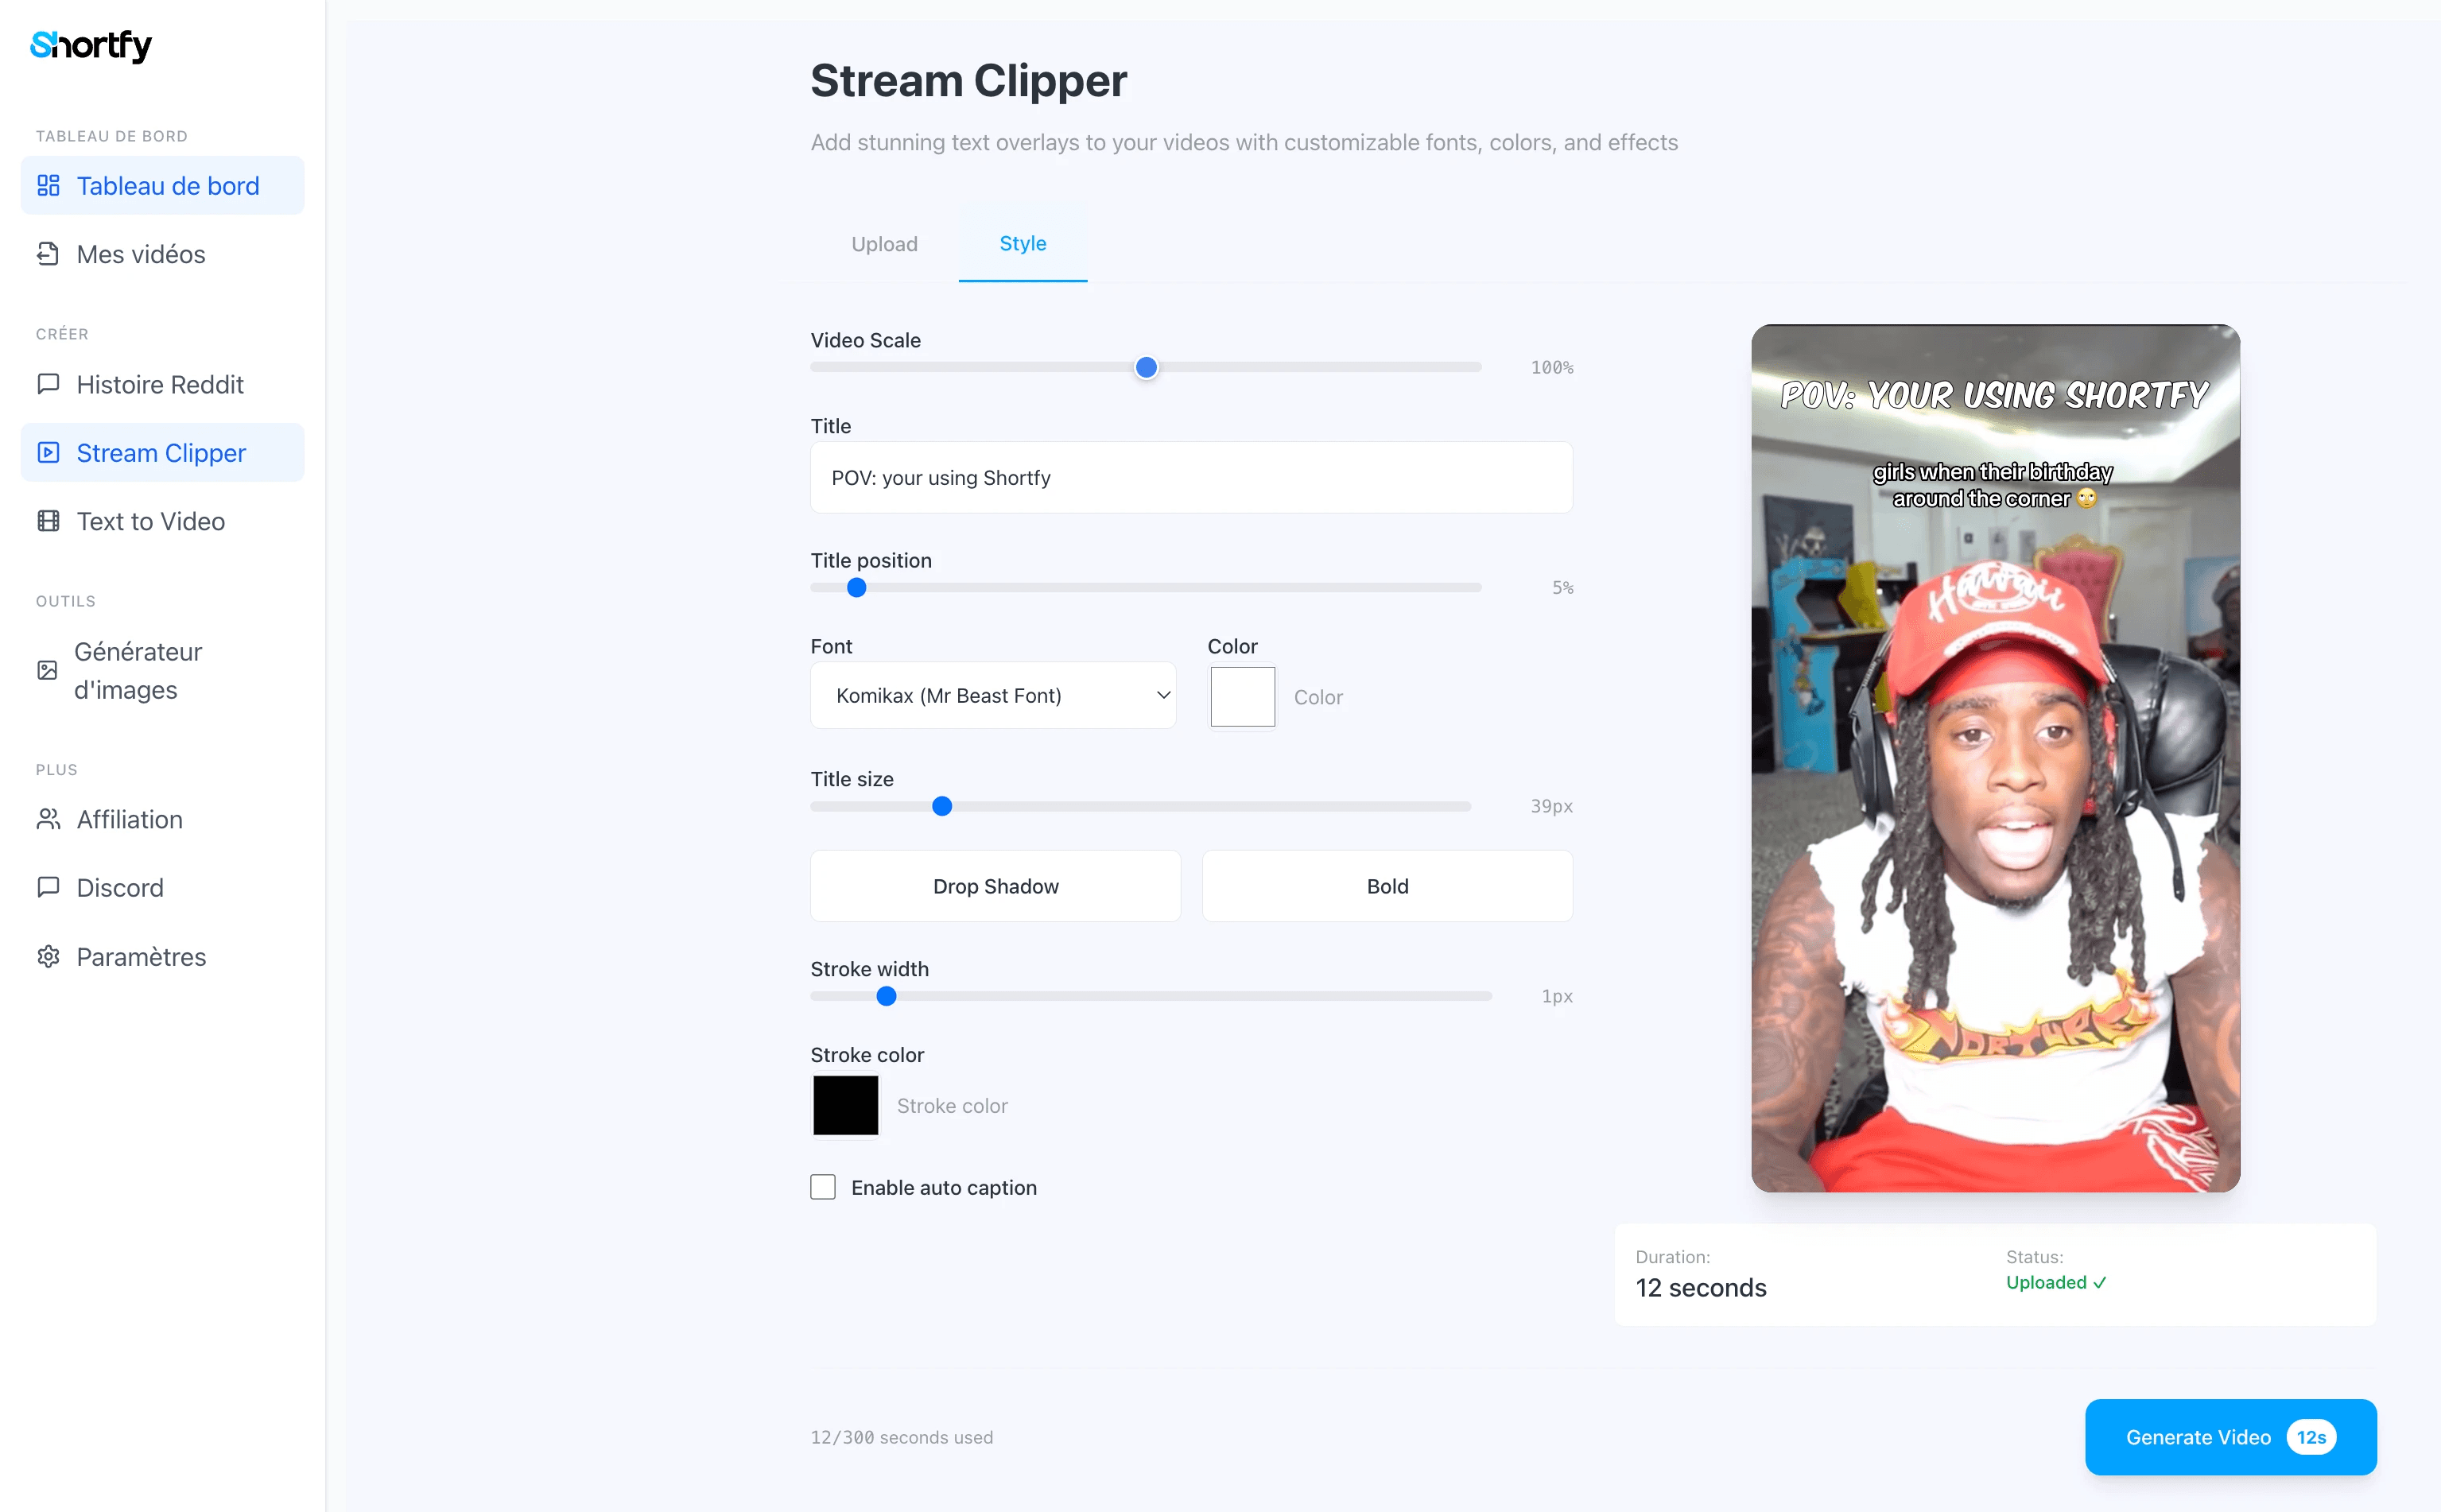This screenshot has height=1512, width=2441.
Task: Click into the Title text field
Action: point(1190,478)
